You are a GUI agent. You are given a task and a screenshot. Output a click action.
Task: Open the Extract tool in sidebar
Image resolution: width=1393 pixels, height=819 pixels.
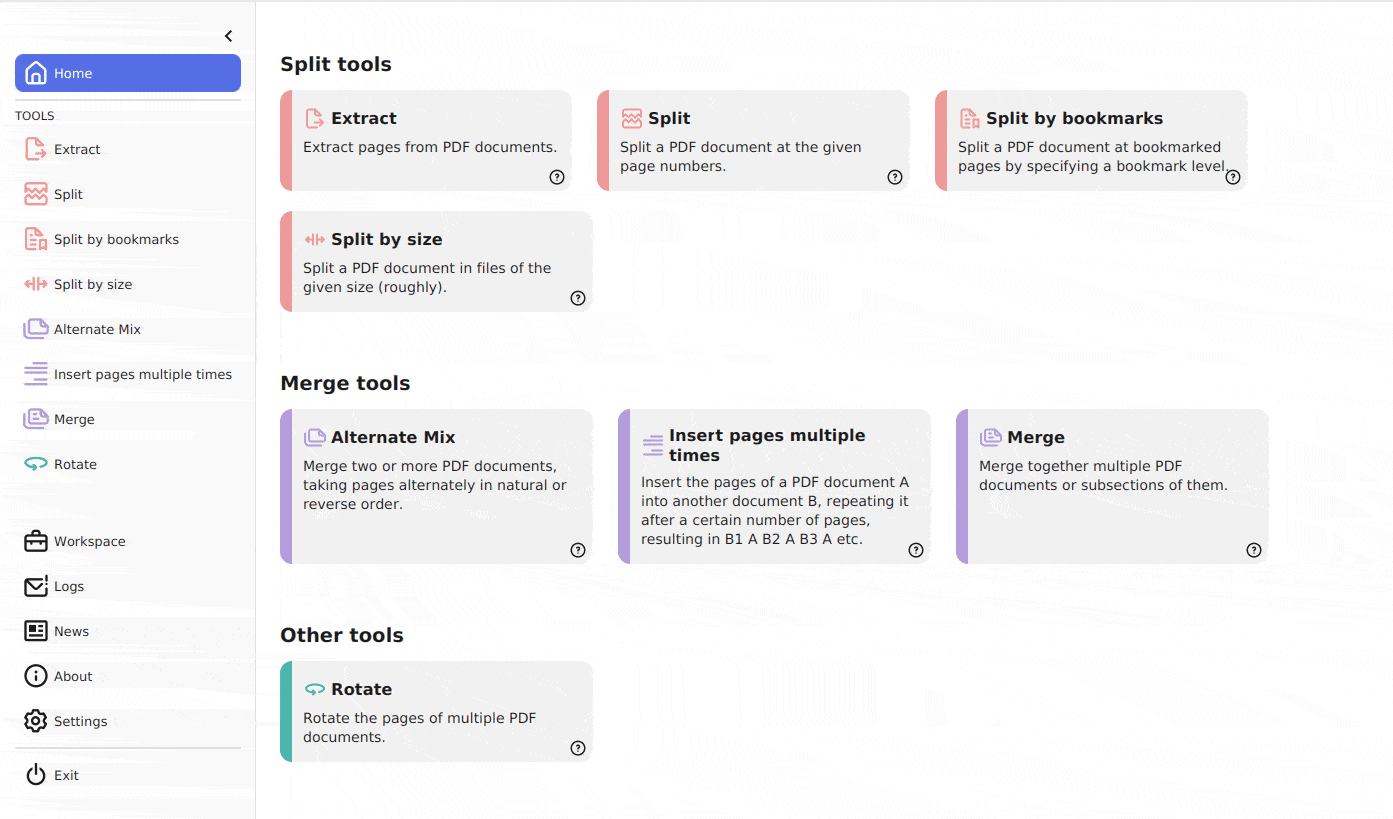coord(128,149)
